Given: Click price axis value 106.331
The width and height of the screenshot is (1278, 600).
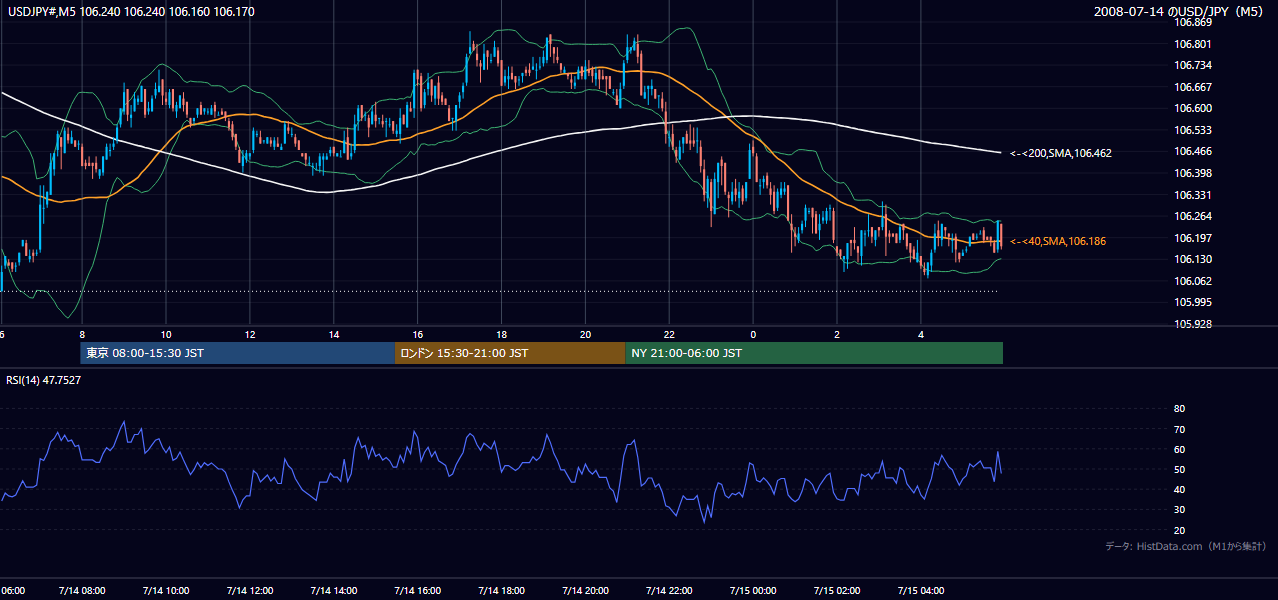Looking at the screenshot, I should click(1194, 195).
